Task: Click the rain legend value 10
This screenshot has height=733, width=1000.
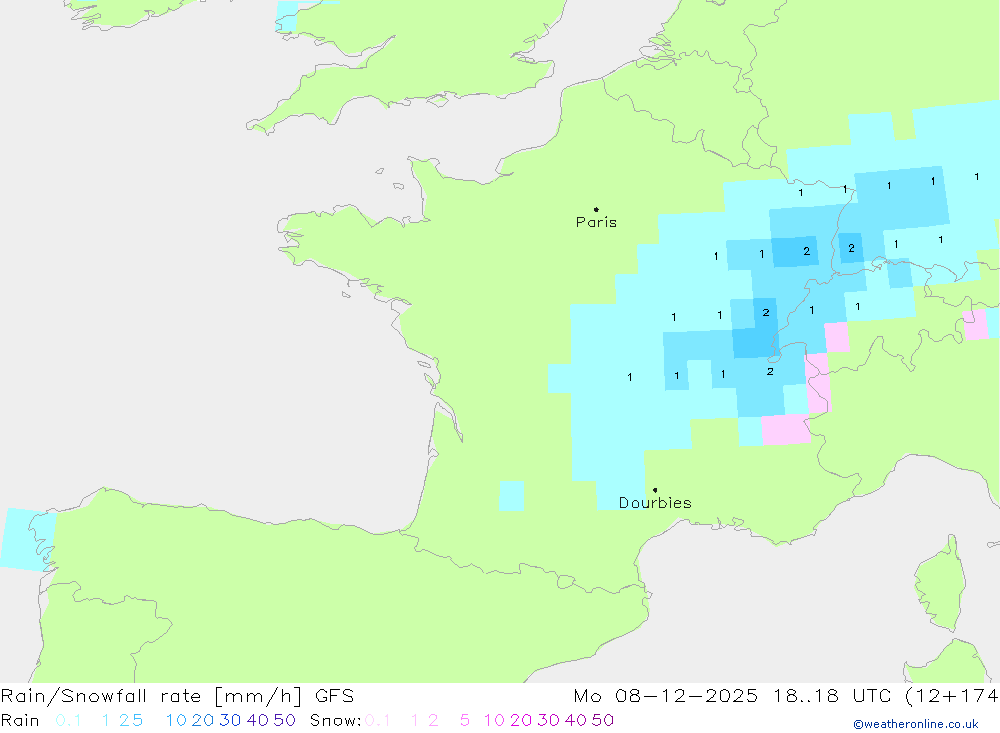Action: pyautogui.click(x=176, y=720)
